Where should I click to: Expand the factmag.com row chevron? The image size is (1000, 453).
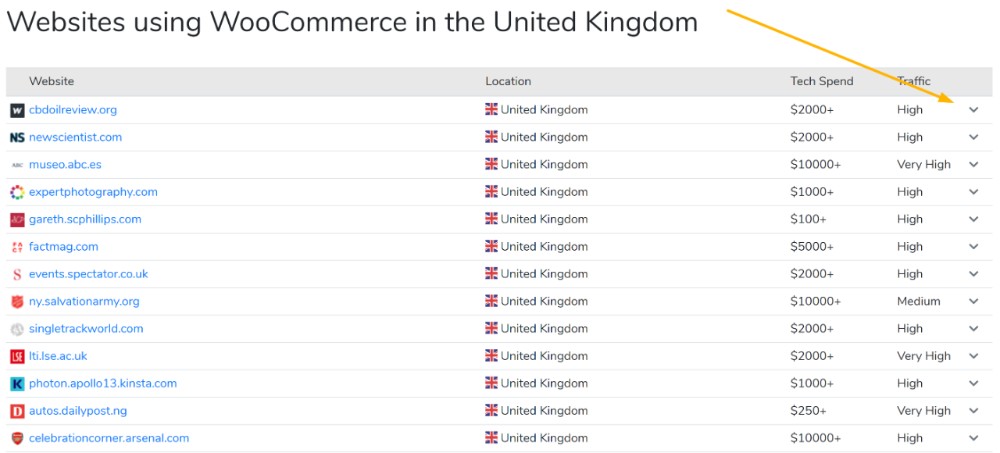tap(973, 246)
